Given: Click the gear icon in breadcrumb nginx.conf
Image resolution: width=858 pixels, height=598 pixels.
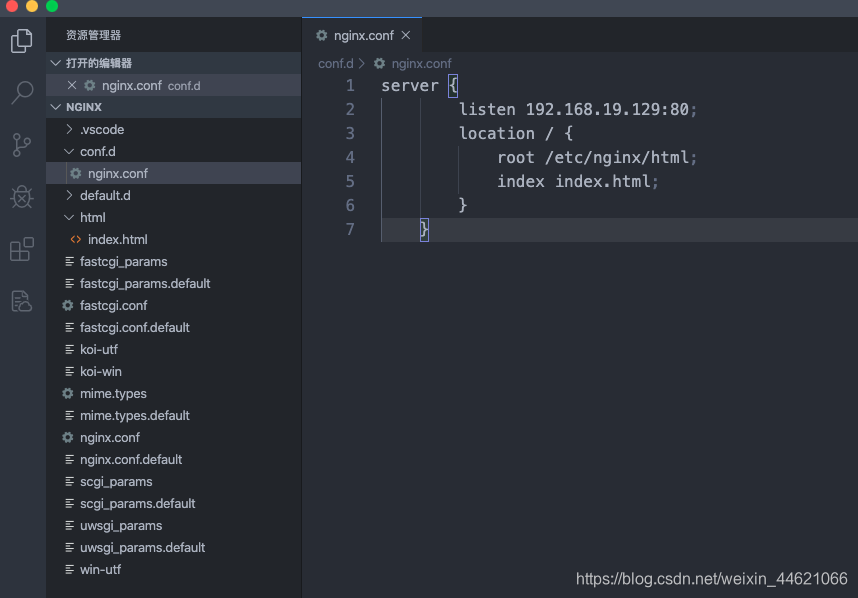Looking at the screenshot, I should click(379, 63).
